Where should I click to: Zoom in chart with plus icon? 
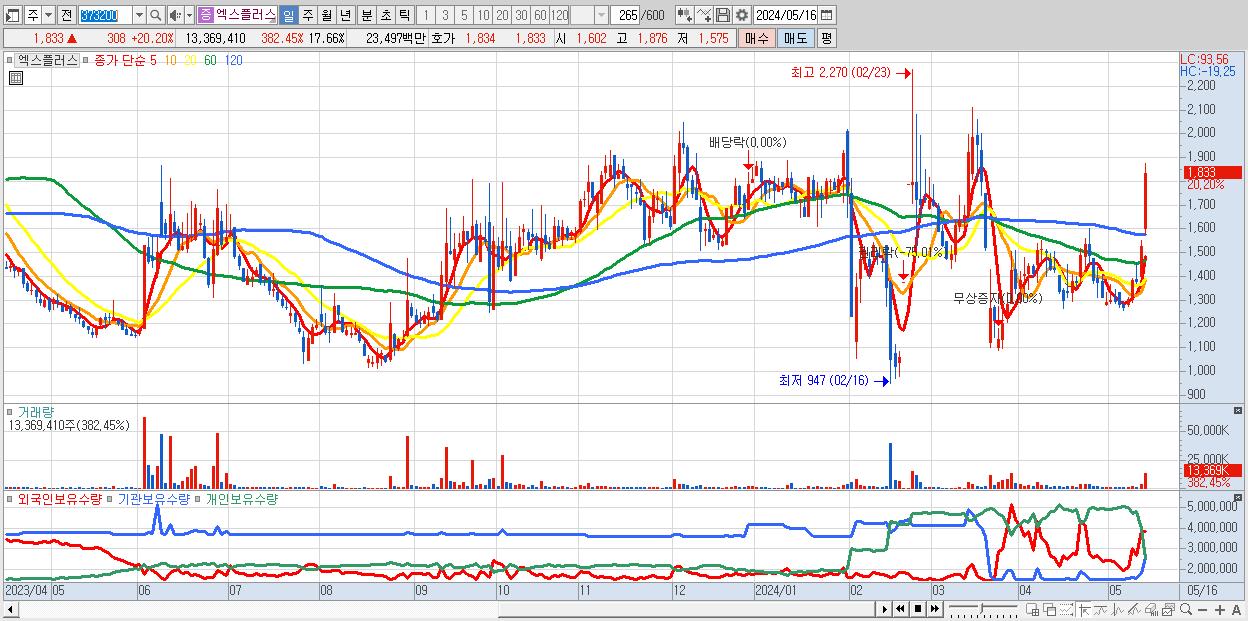[1220, 610]
